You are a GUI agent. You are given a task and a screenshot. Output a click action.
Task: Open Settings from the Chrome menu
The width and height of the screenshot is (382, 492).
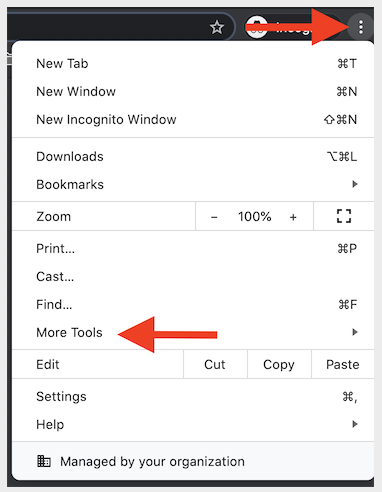pos(193,396)
